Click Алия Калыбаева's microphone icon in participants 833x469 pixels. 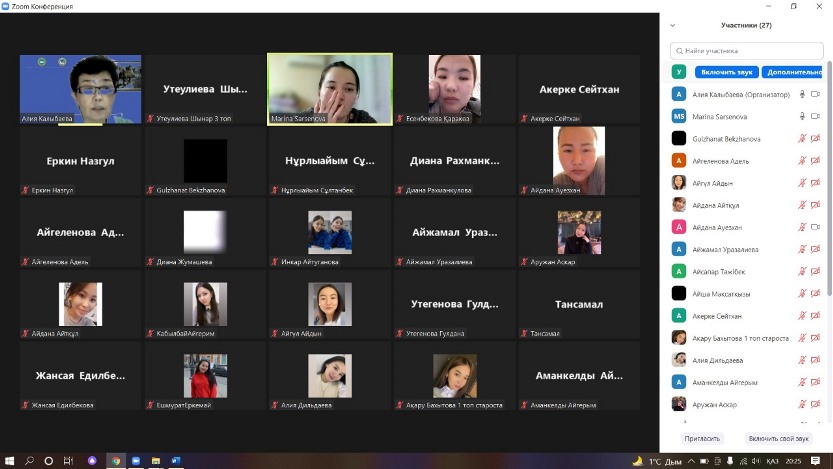tap(802, 94)
